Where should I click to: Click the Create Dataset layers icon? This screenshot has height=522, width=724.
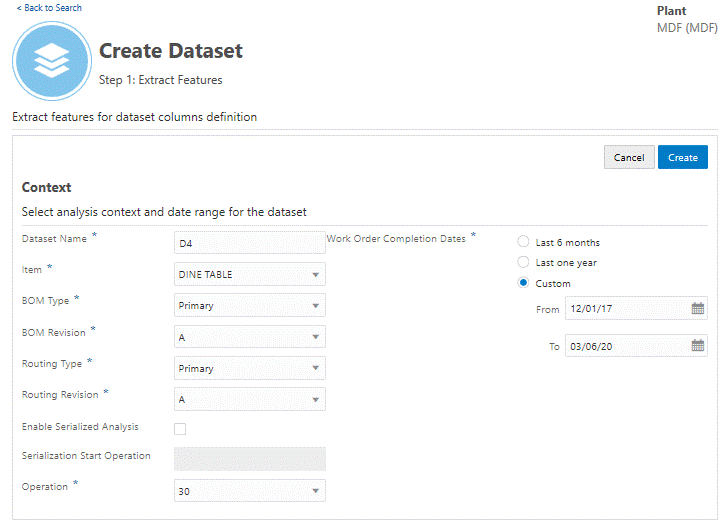click(51, 61)
